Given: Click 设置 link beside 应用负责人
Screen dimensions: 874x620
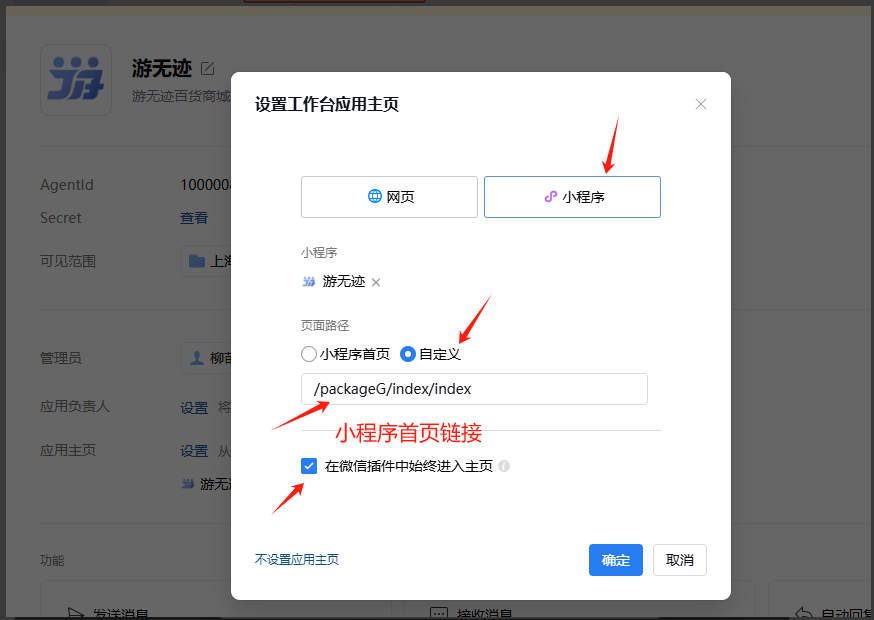Looking at the screenshot, I should 194,407.
